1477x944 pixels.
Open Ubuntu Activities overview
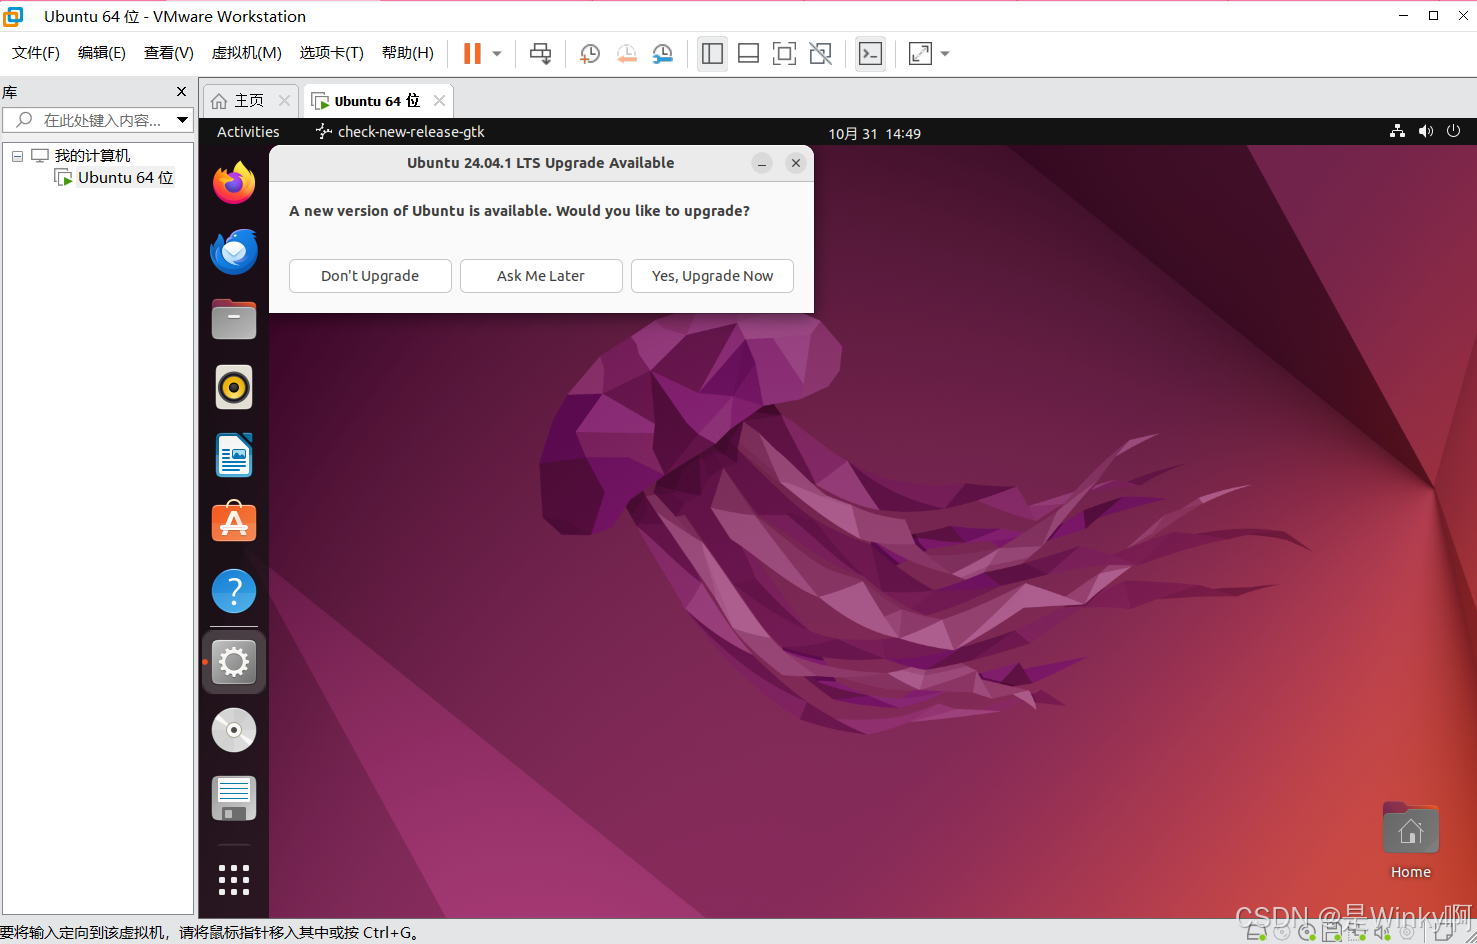(x=248, y=132)
